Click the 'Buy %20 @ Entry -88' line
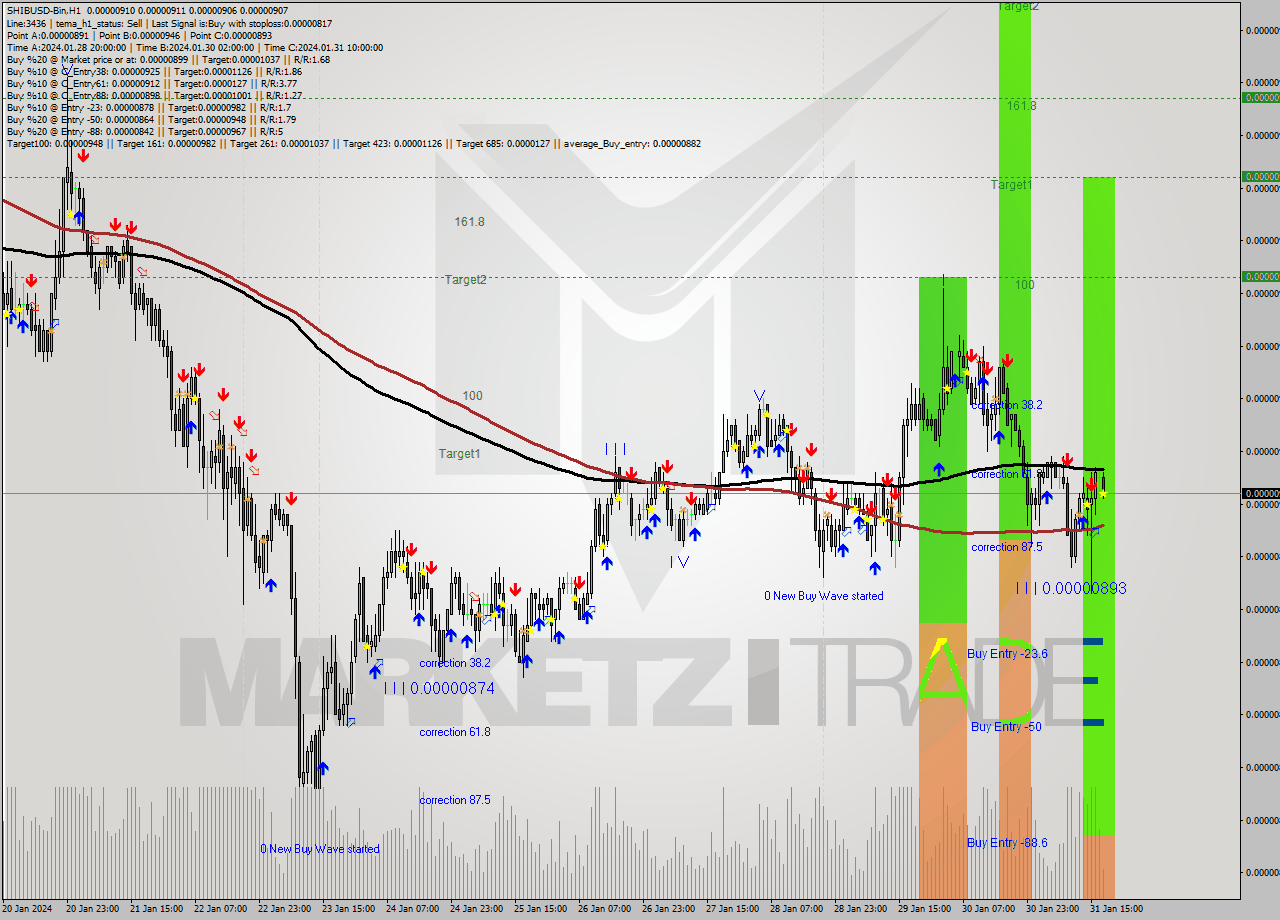Screen dimensions: 1280x920 point(144,131)
